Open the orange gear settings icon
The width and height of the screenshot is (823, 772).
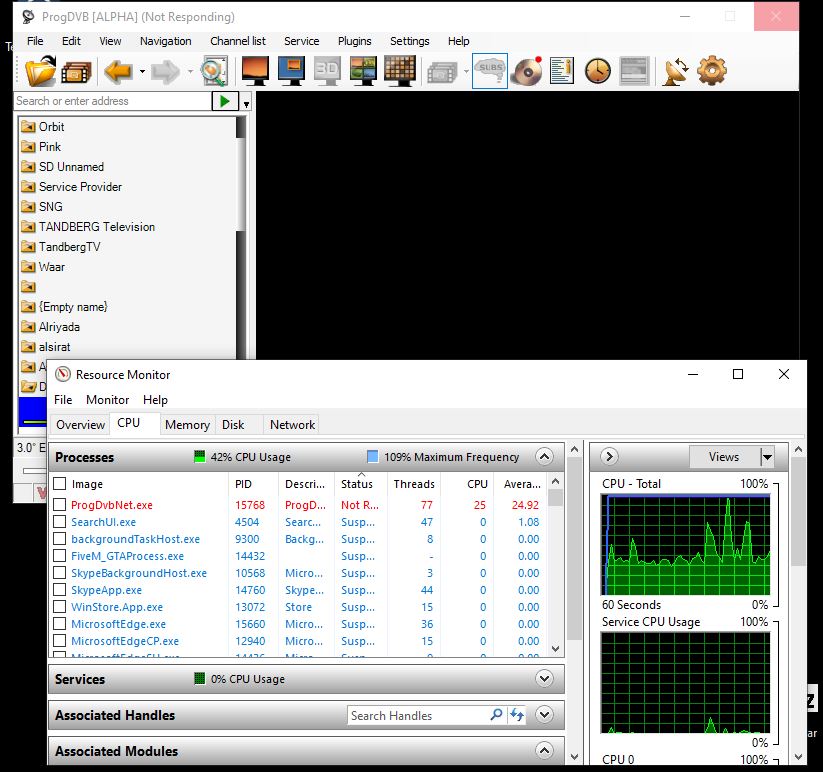click(712, 71)
